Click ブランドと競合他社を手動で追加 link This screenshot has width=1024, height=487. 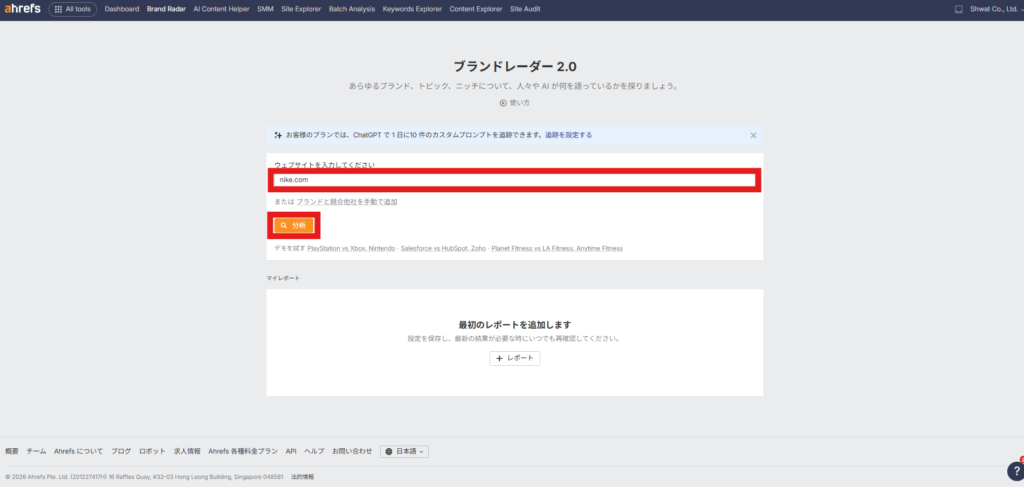point(347,202)
